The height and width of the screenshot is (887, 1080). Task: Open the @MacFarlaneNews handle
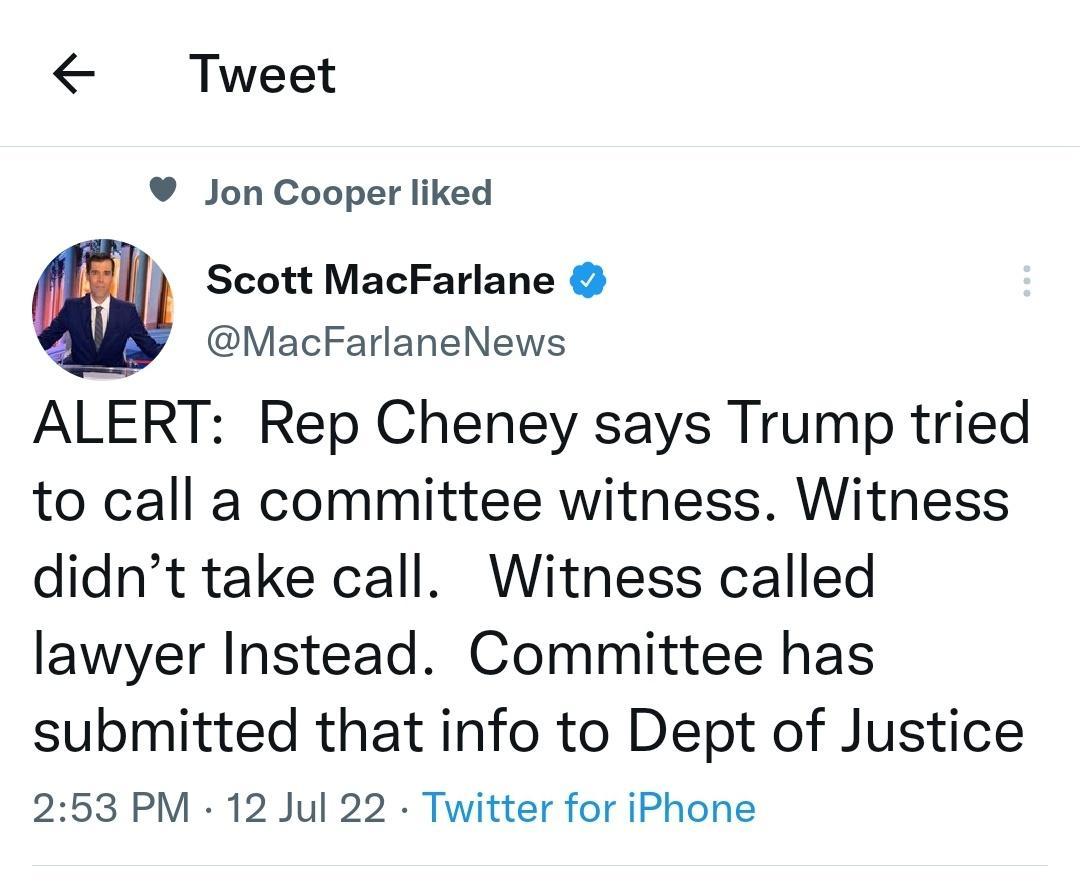tap(386, 342)
